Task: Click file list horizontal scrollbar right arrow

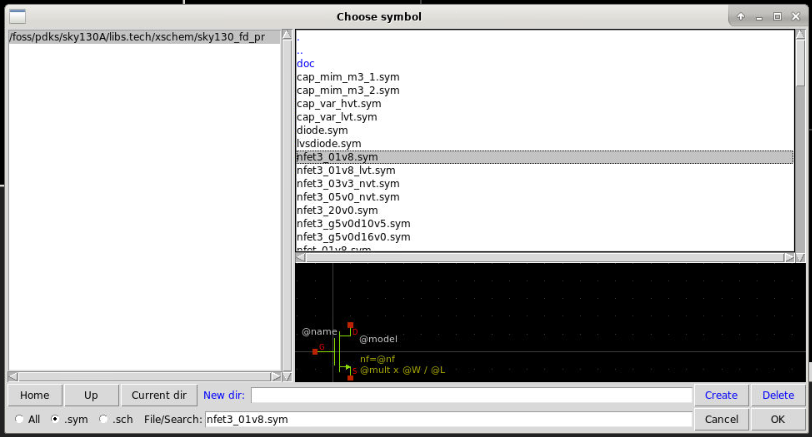Action: [x=789, y=257]
